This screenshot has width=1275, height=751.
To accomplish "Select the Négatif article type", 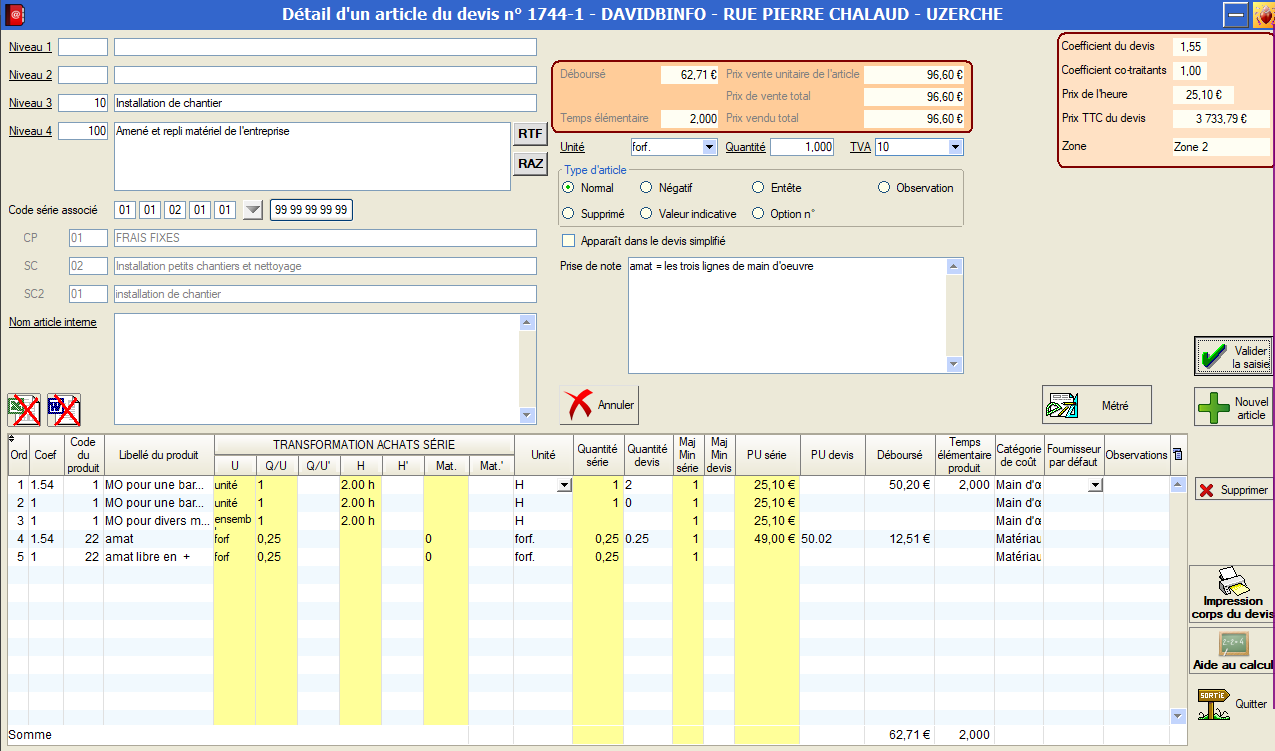I will coord(646,187).
